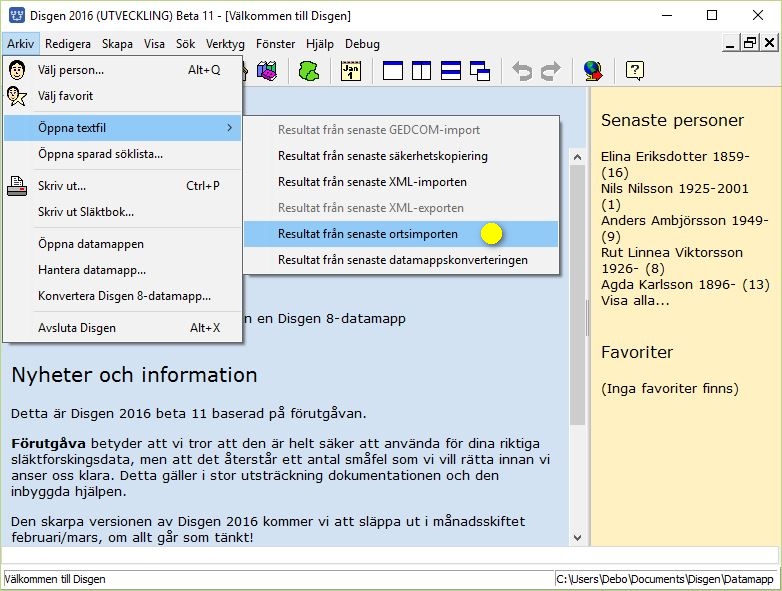782x591 pixels.
Task: Click the 'Nyheter och information' heading
Action: 134,375
